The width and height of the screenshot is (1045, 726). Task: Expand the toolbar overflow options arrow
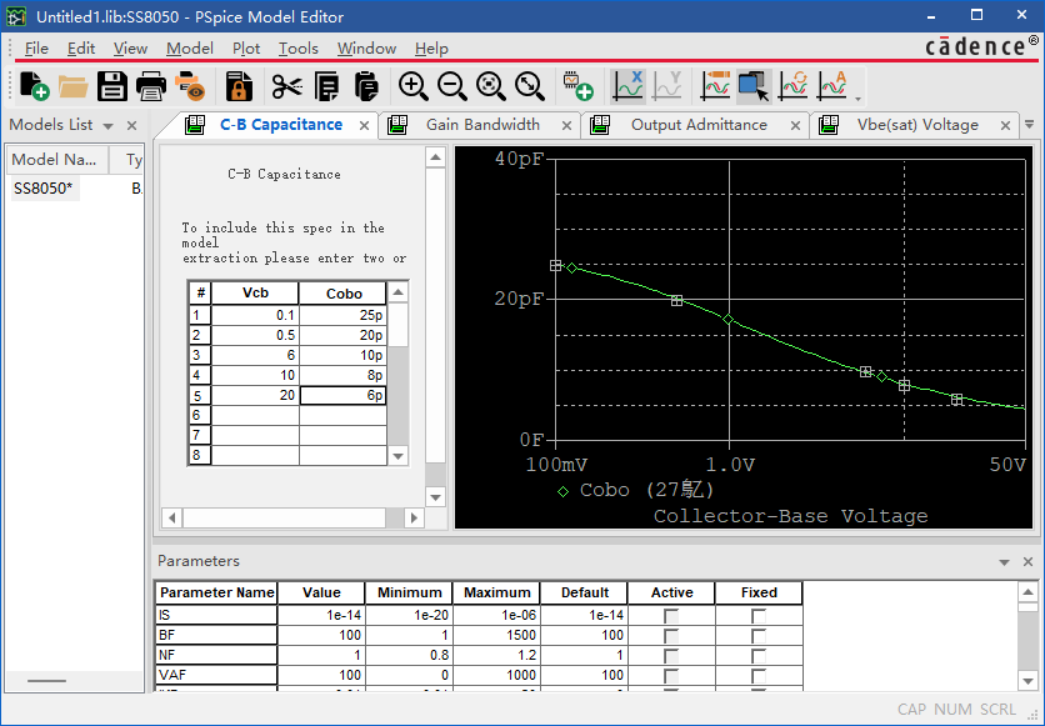(858, 99)
